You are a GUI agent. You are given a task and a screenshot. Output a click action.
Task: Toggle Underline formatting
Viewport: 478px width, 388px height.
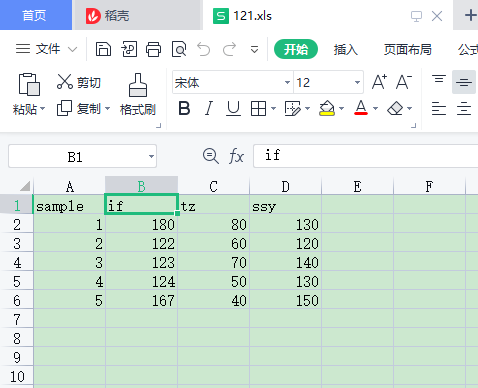[233, 109]
